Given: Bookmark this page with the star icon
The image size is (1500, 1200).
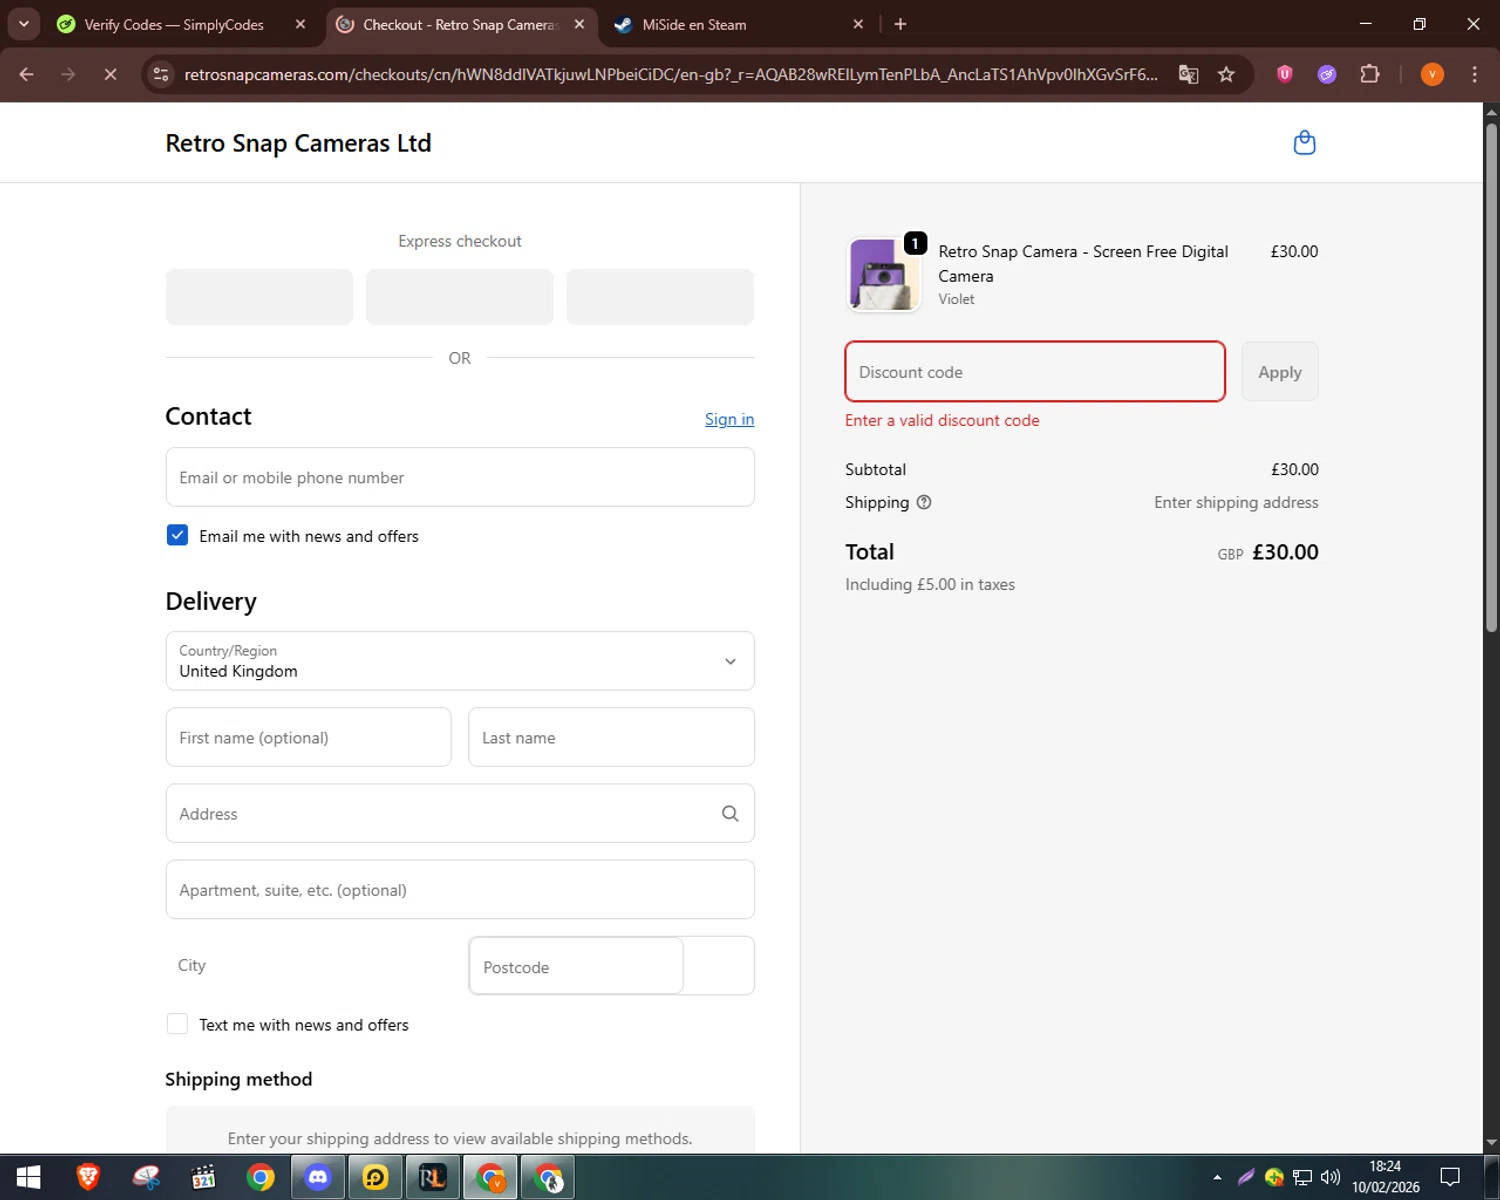Looking at the screenshot, I should [1226, 75].
